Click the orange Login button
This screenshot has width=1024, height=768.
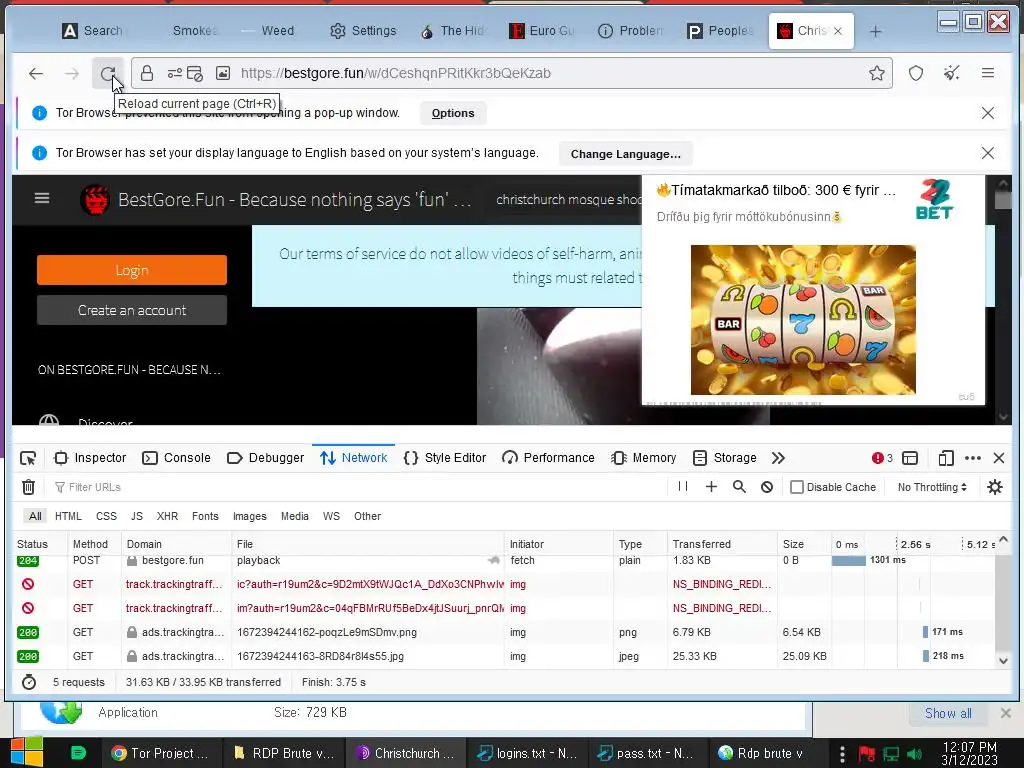coord(132,270)
